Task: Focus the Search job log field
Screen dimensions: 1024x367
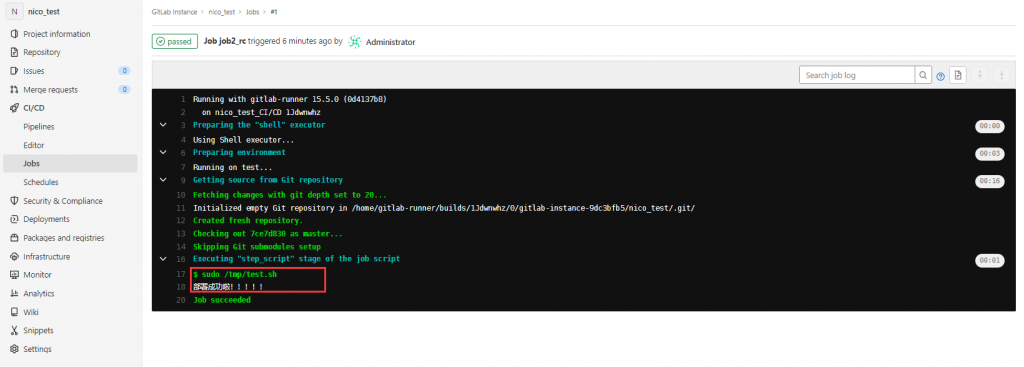Action: point(857,75)
